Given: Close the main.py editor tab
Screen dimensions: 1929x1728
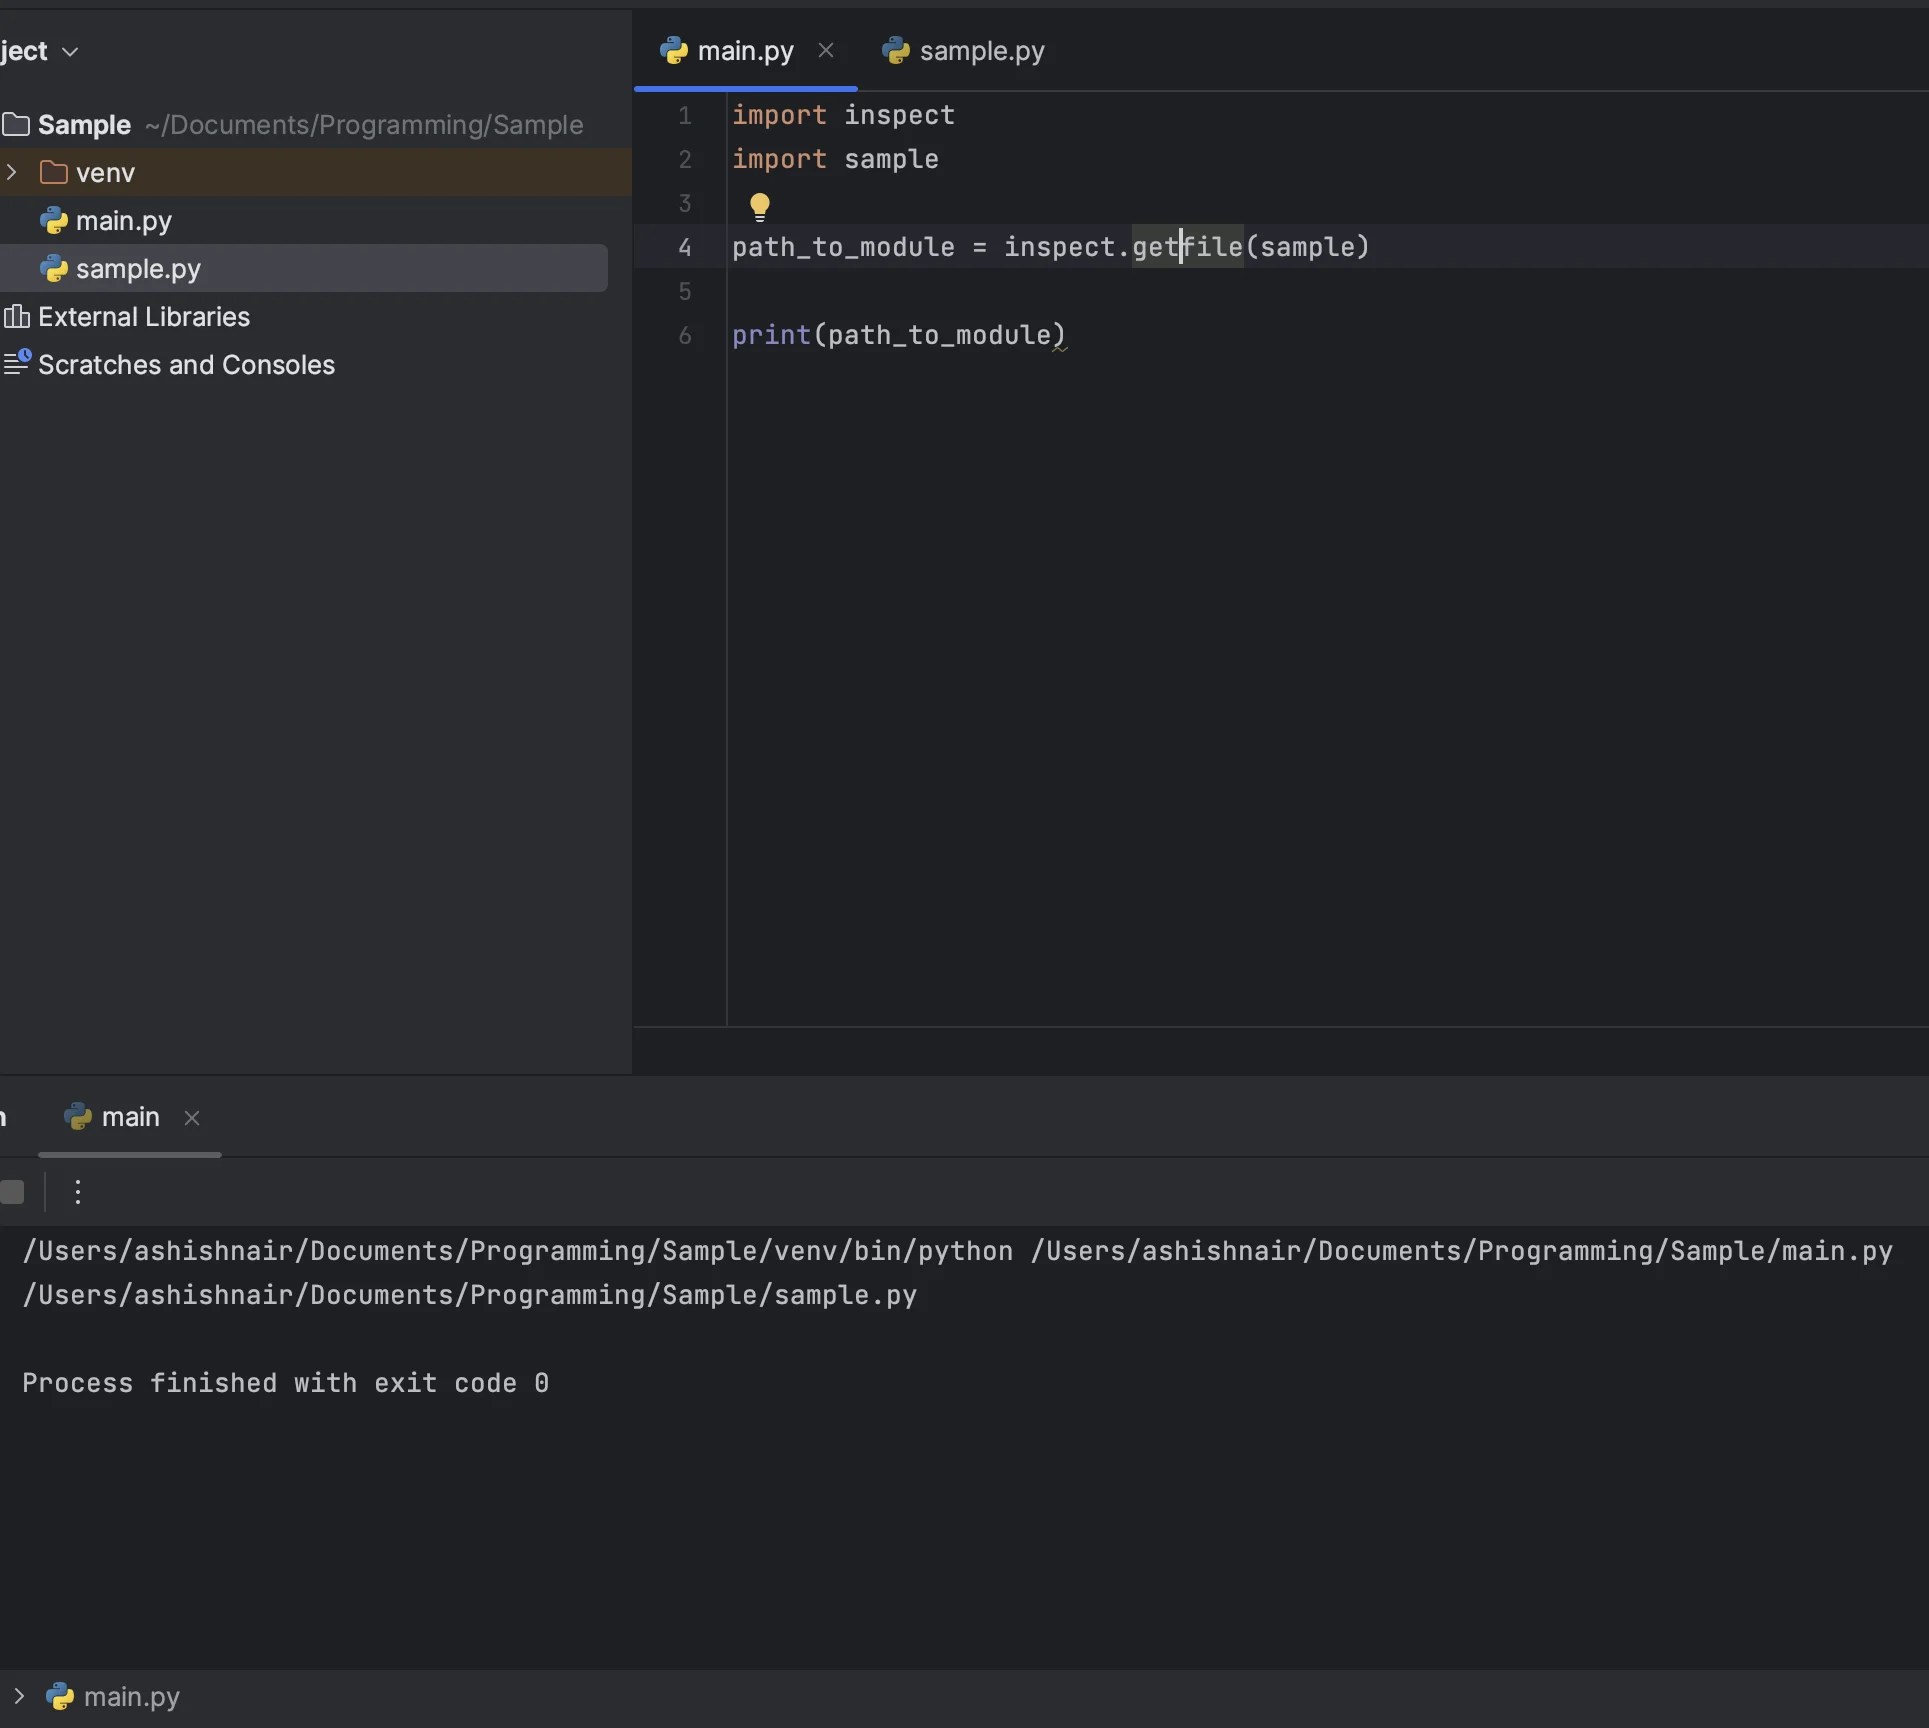Looking at the screenshot, I should 827,50.
